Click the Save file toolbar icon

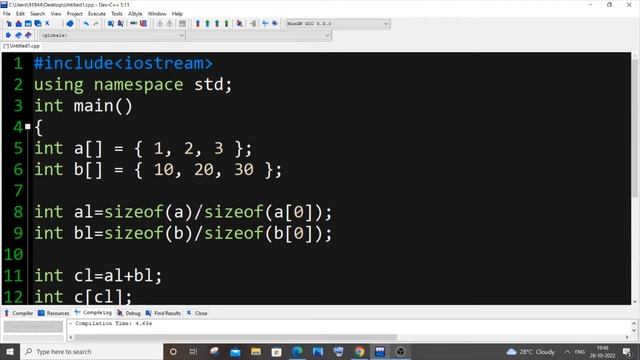[28, 24]
